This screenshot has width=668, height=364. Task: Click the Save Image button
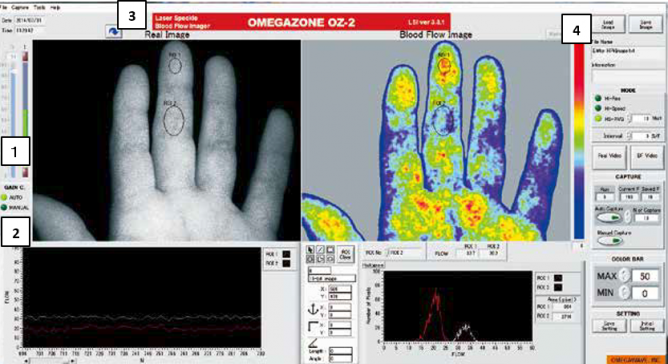(645, 25)
